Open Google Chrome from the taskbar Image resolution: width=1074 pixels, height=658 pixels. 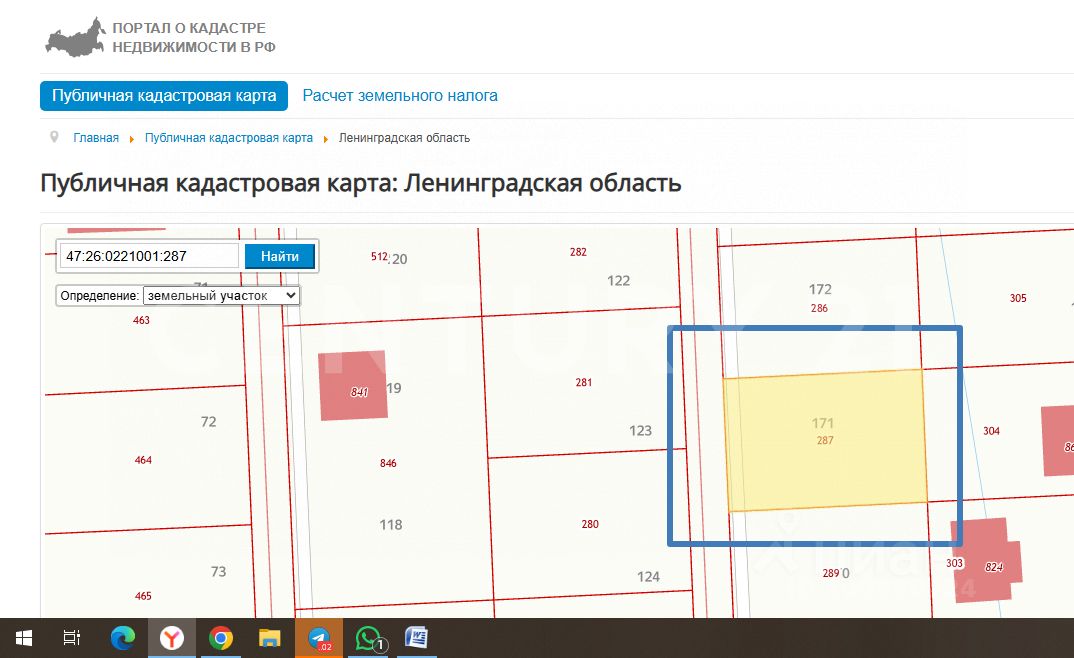coord(221,638)
